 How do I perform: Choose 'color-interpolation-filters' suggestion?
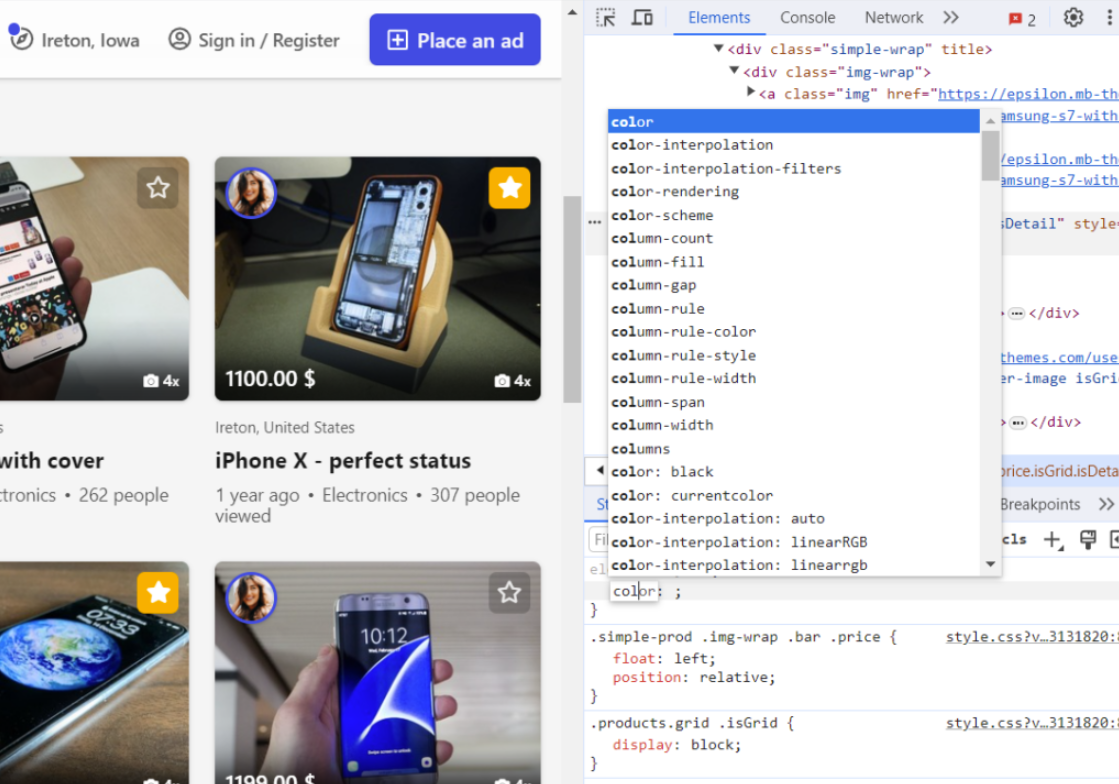click(x=794, y=168)
